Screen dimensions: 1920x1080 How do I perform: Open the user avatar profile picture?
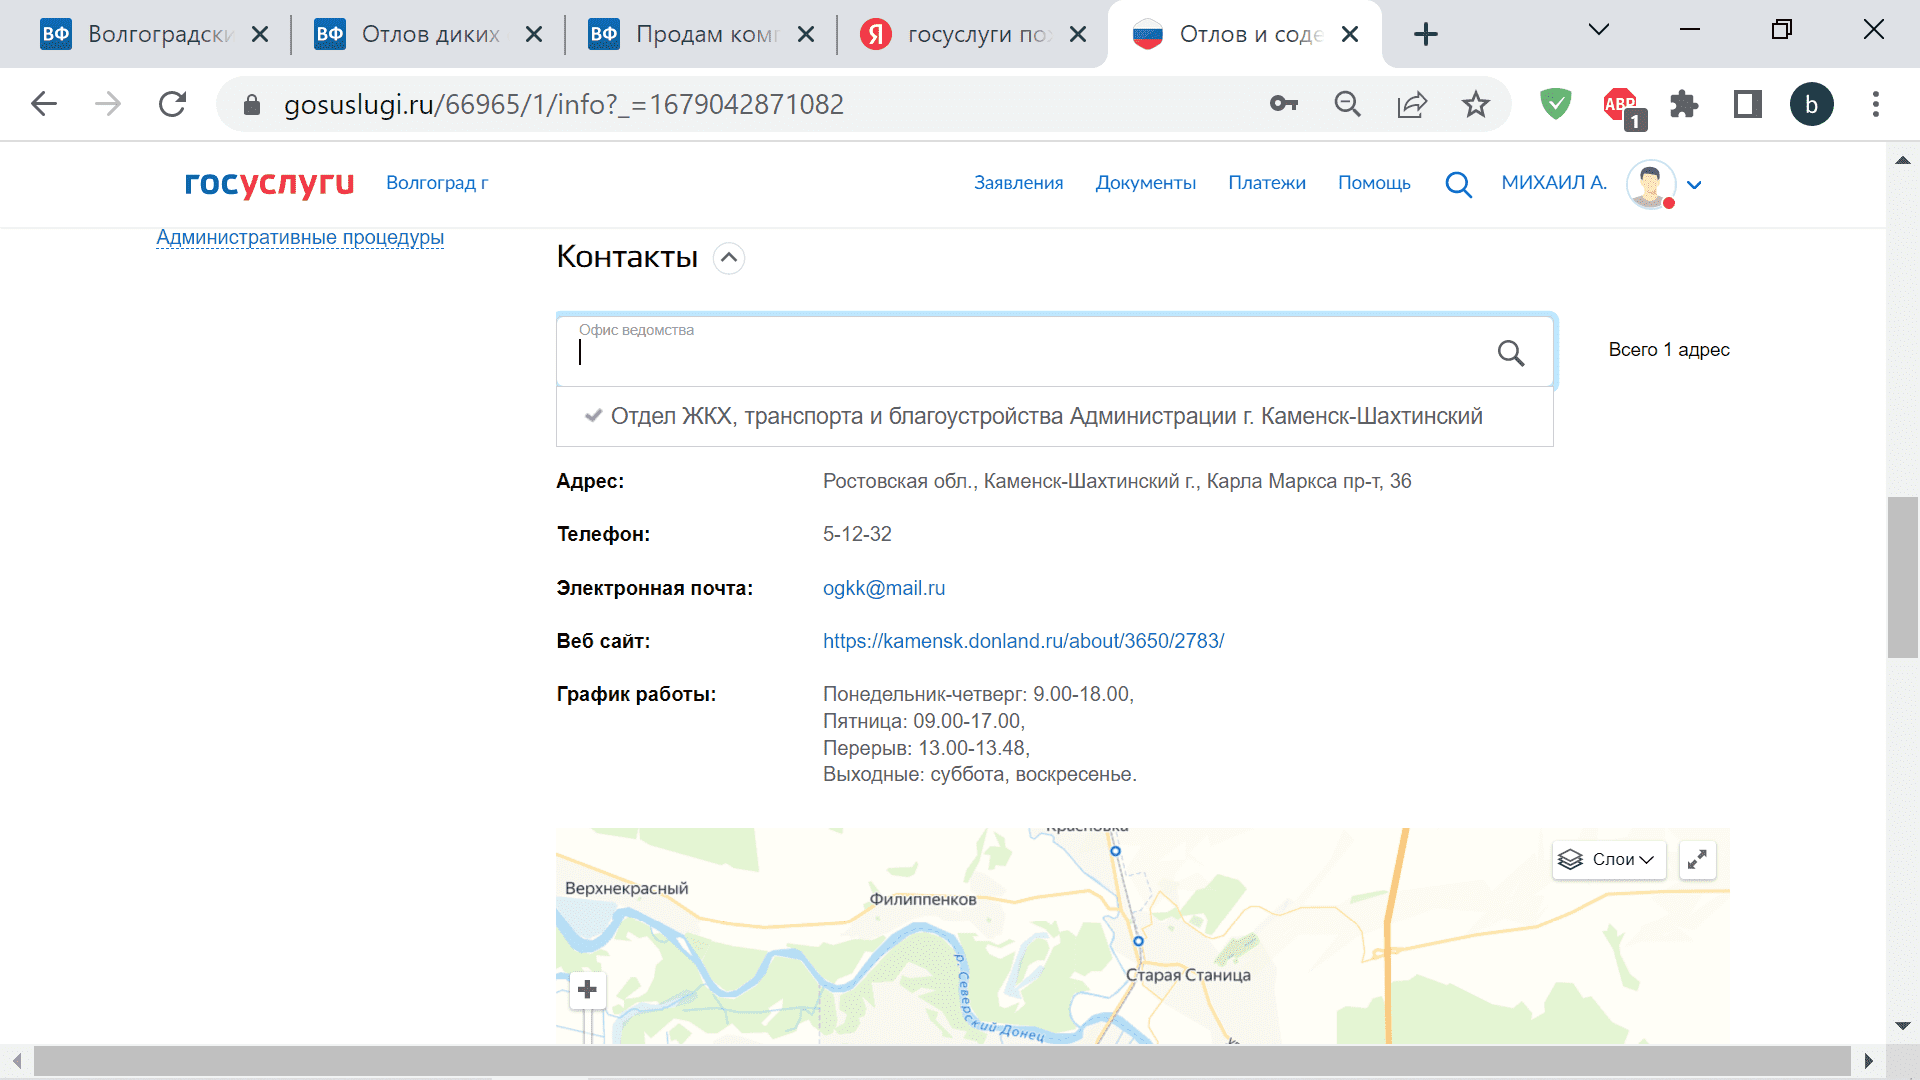(1650, 184)
